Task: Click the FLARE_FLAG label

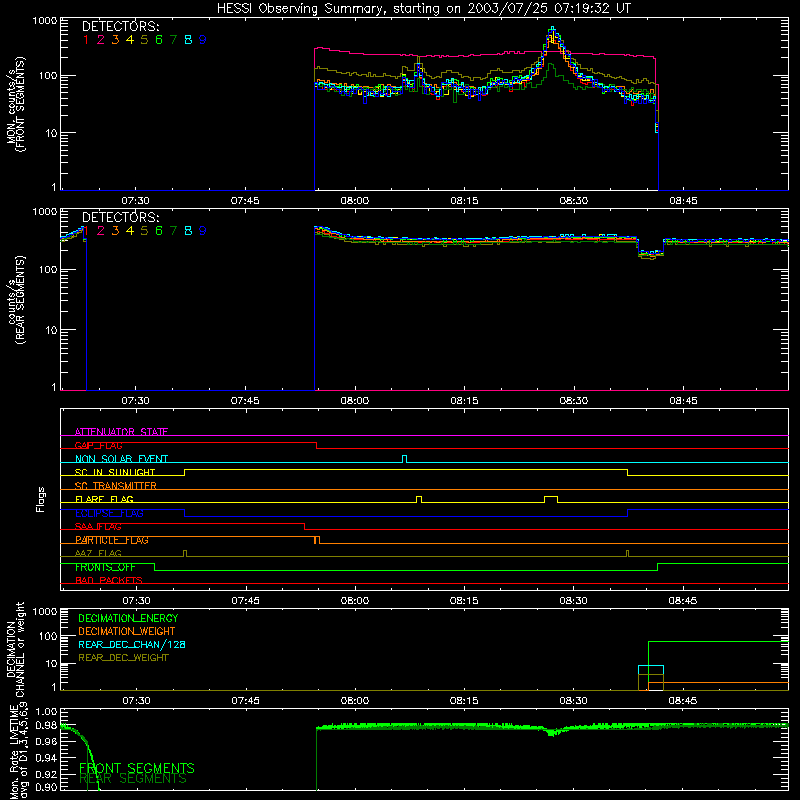Action: coord(104,499)
